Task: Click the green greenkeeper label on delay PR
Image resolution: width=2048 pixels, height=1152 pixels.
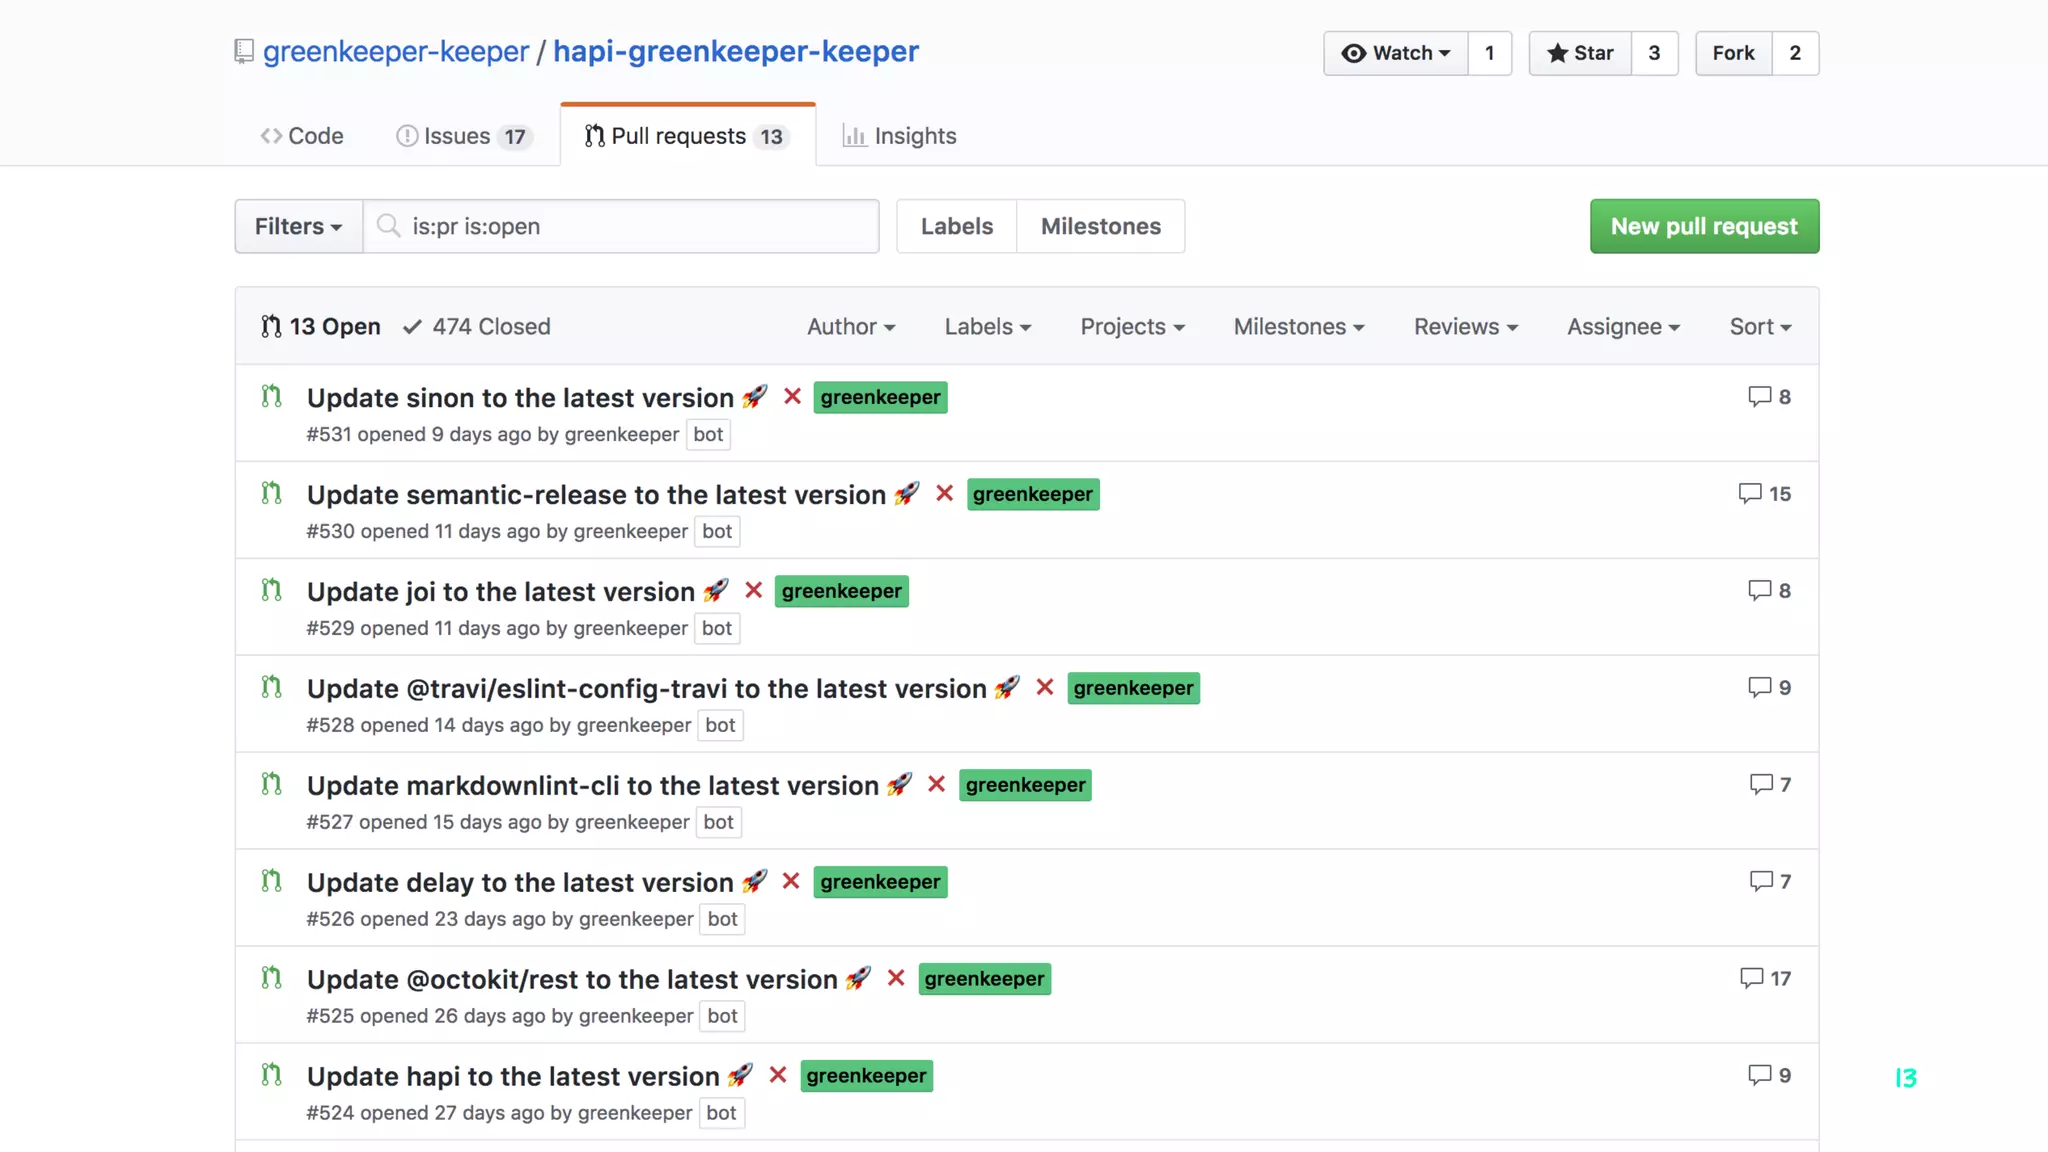Action: 880,882
